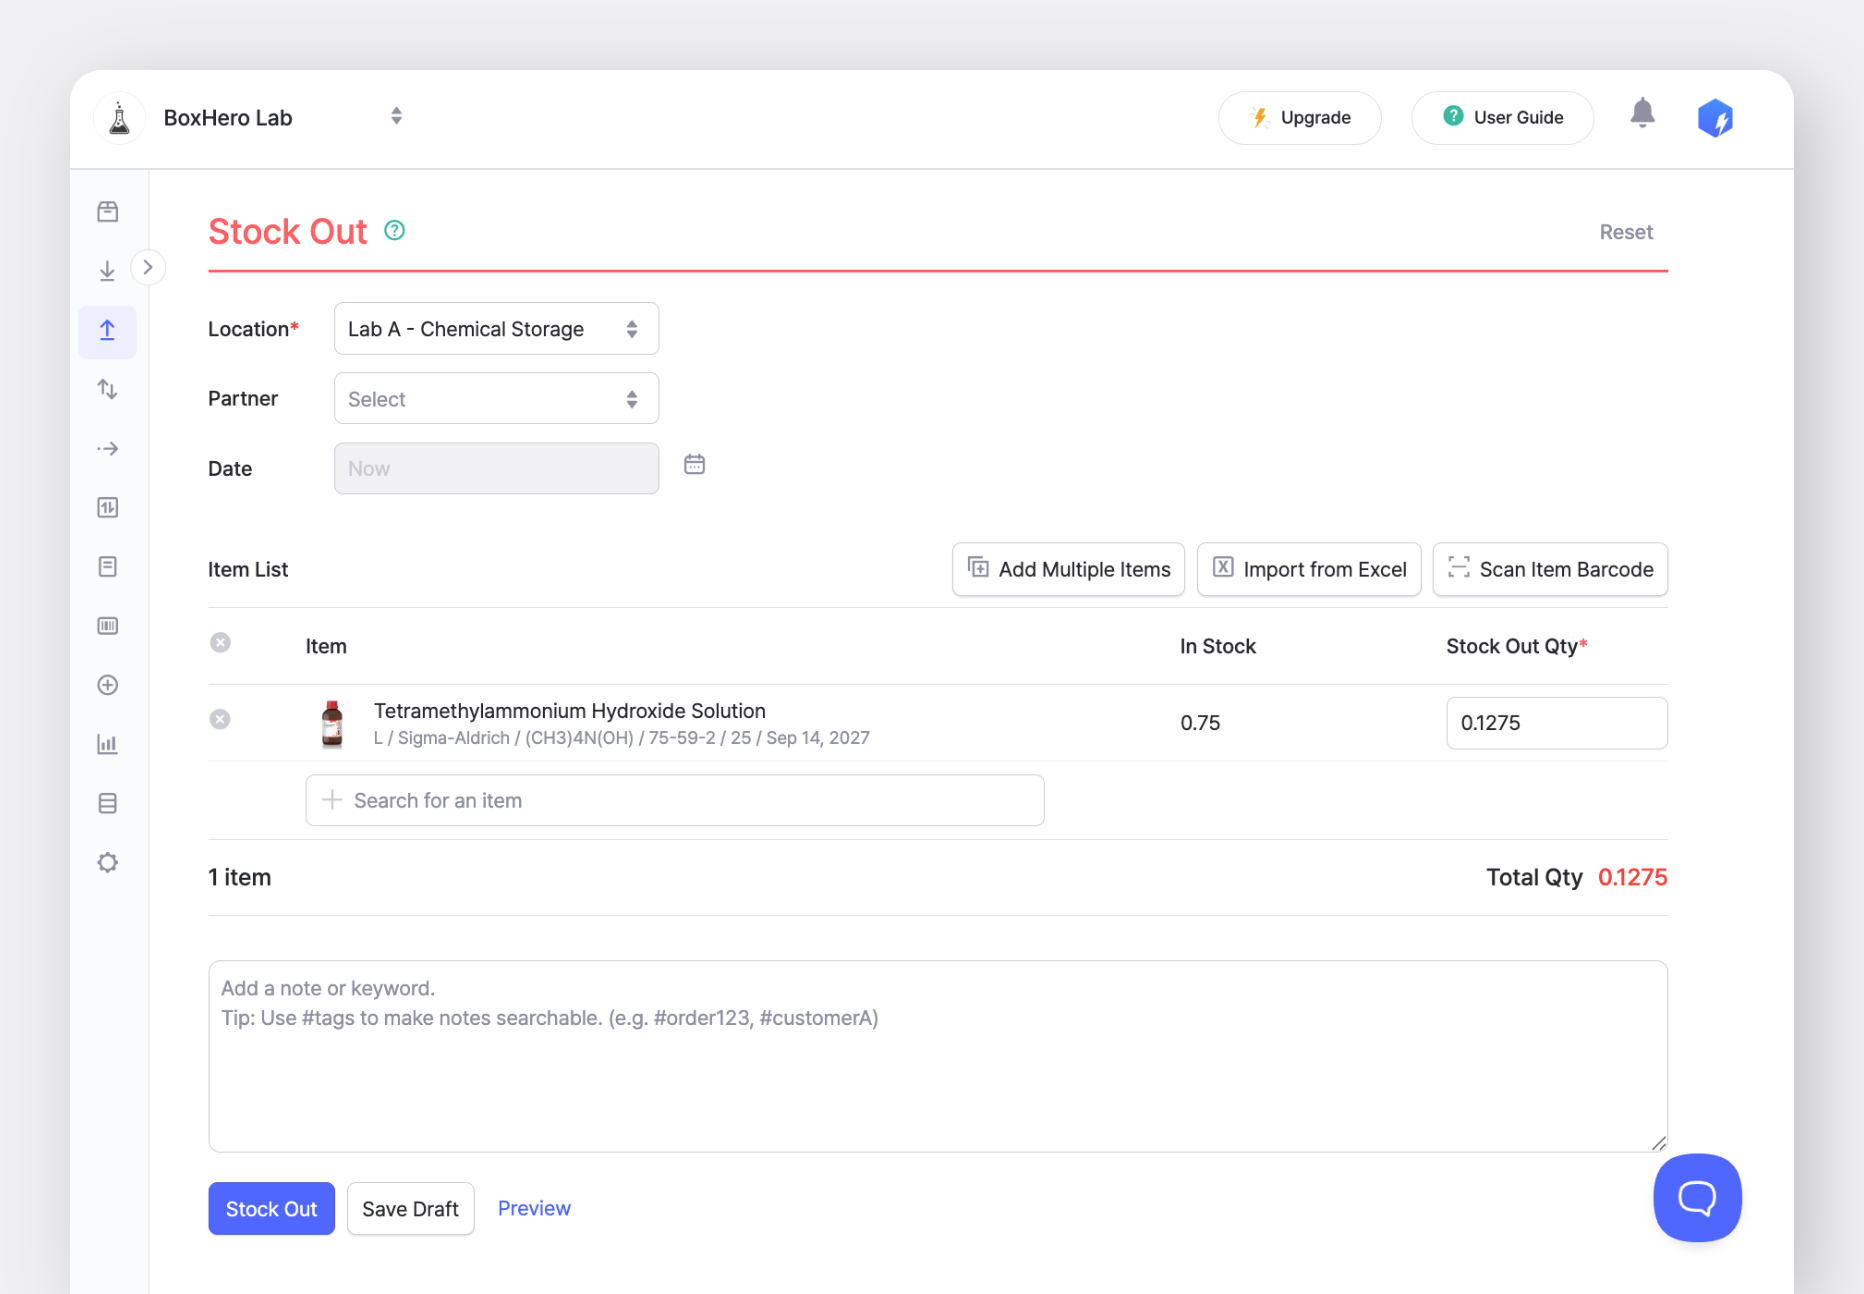Open the Transactions document icon in sidebar

(x=107, y=566)
